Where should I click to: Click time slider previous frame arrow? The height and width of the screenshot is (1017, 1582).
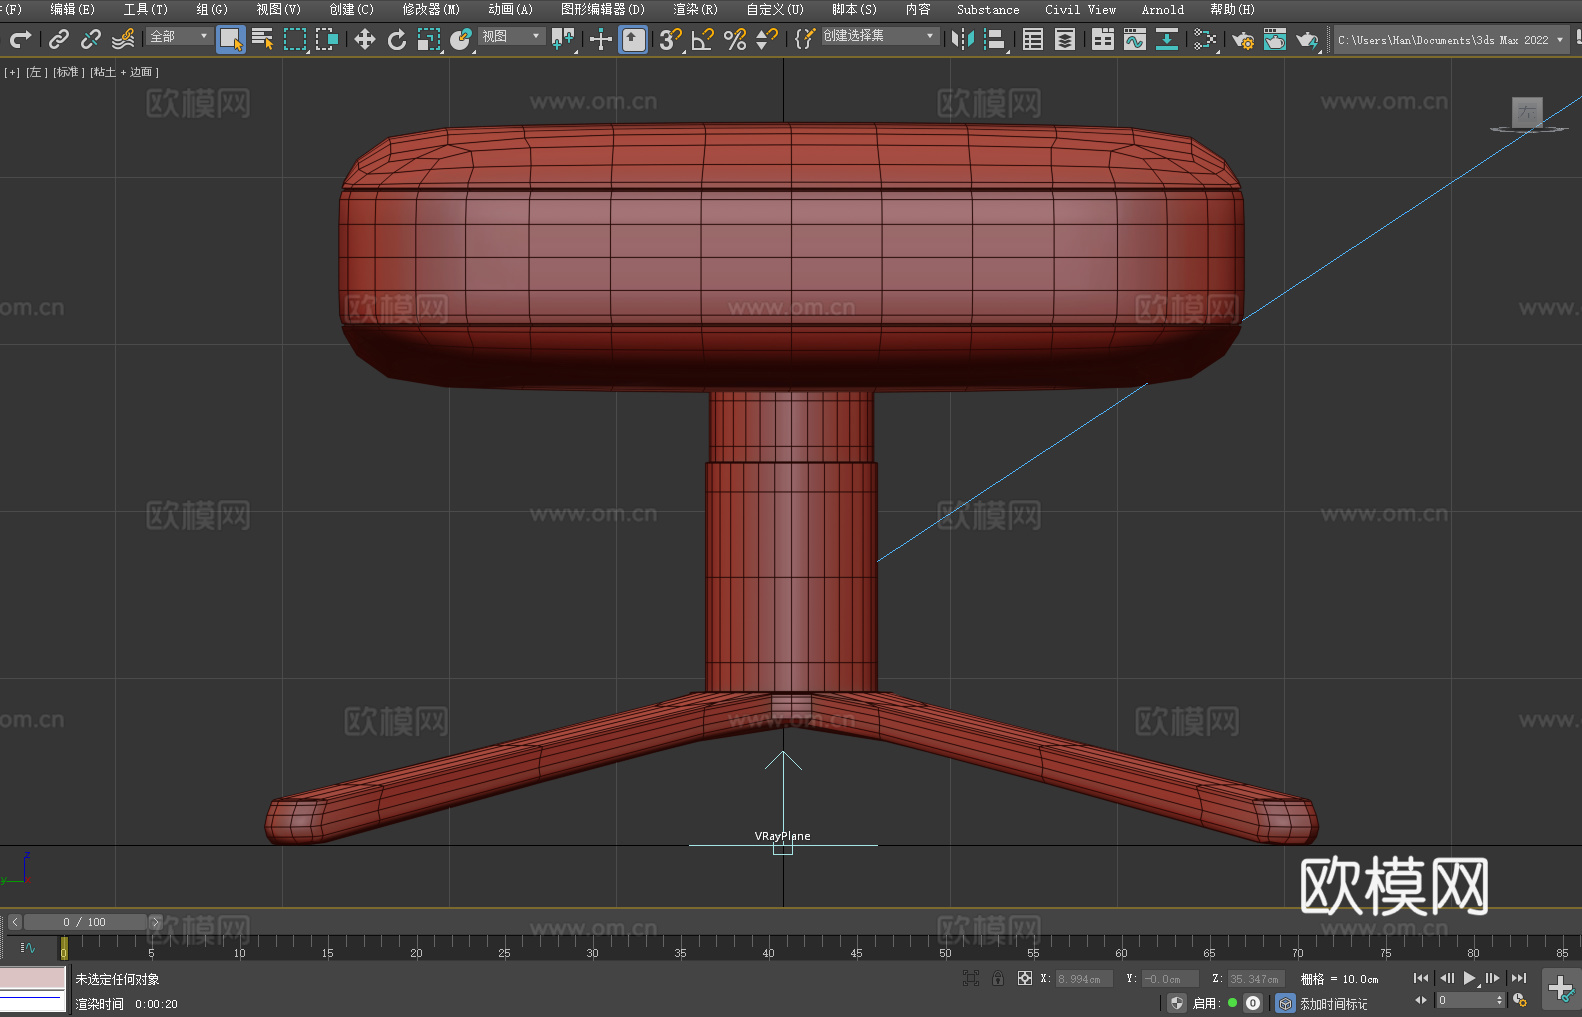(14, 922)
